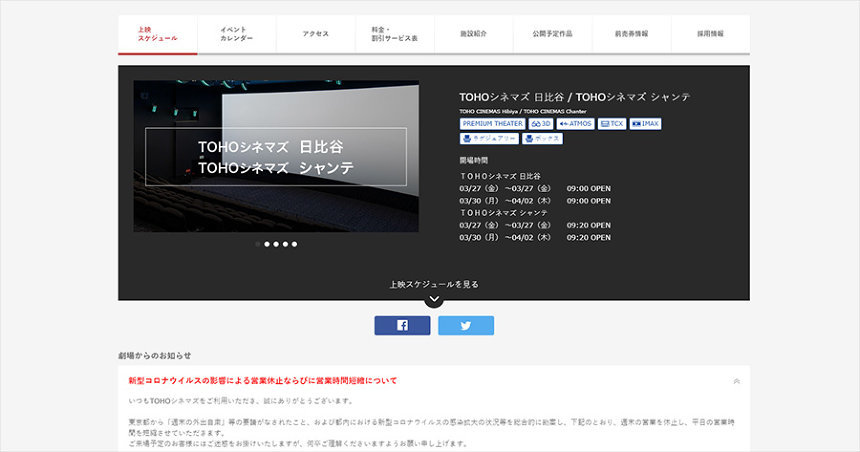This screenshot has width=860, height=452.
Task: Click the 劇場からのお知らせ heading
Action: [155, 355]
